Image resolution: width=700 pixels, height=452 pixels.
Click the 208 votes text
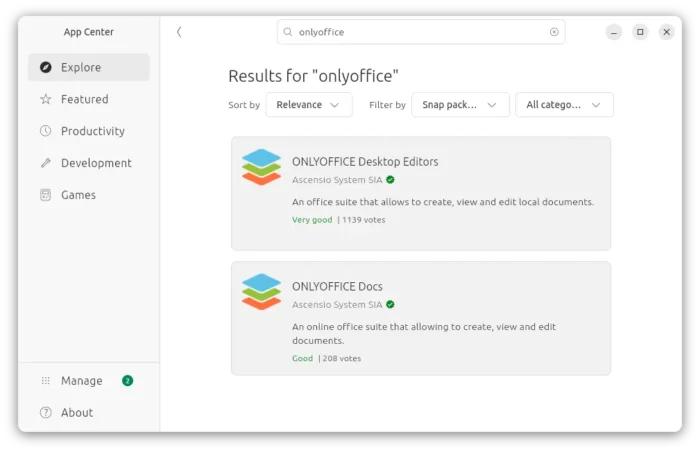pos(342,358)
